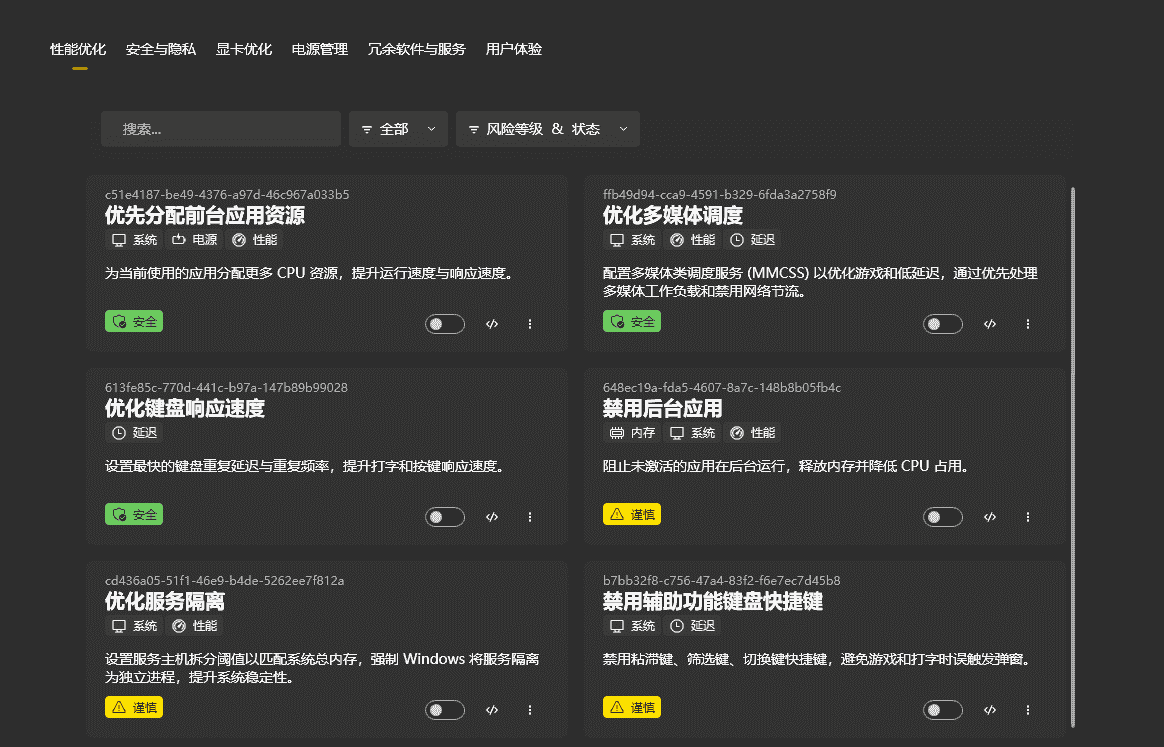Go to the 电源管理 tab
The image size is (1164, 747).
click(x=319, y=50)
